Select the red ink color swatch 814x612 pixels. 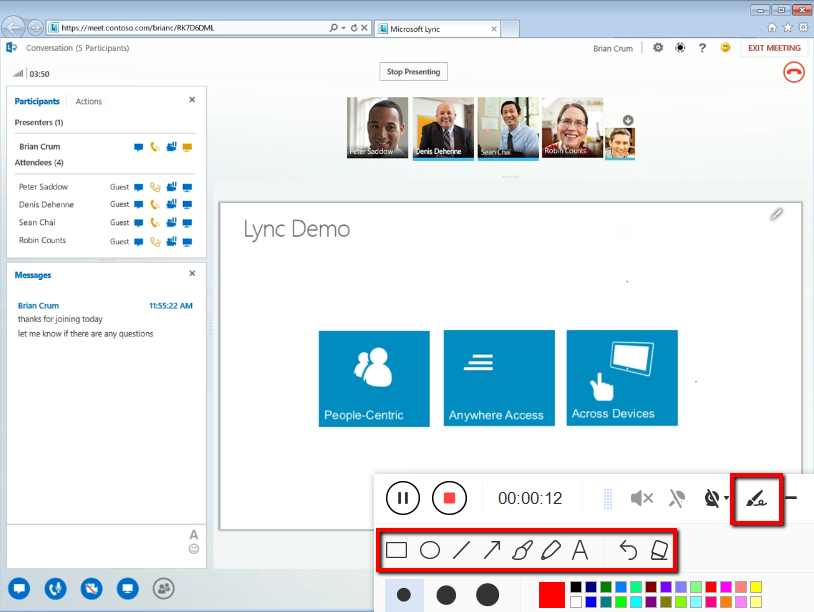[x=551, y=593]
